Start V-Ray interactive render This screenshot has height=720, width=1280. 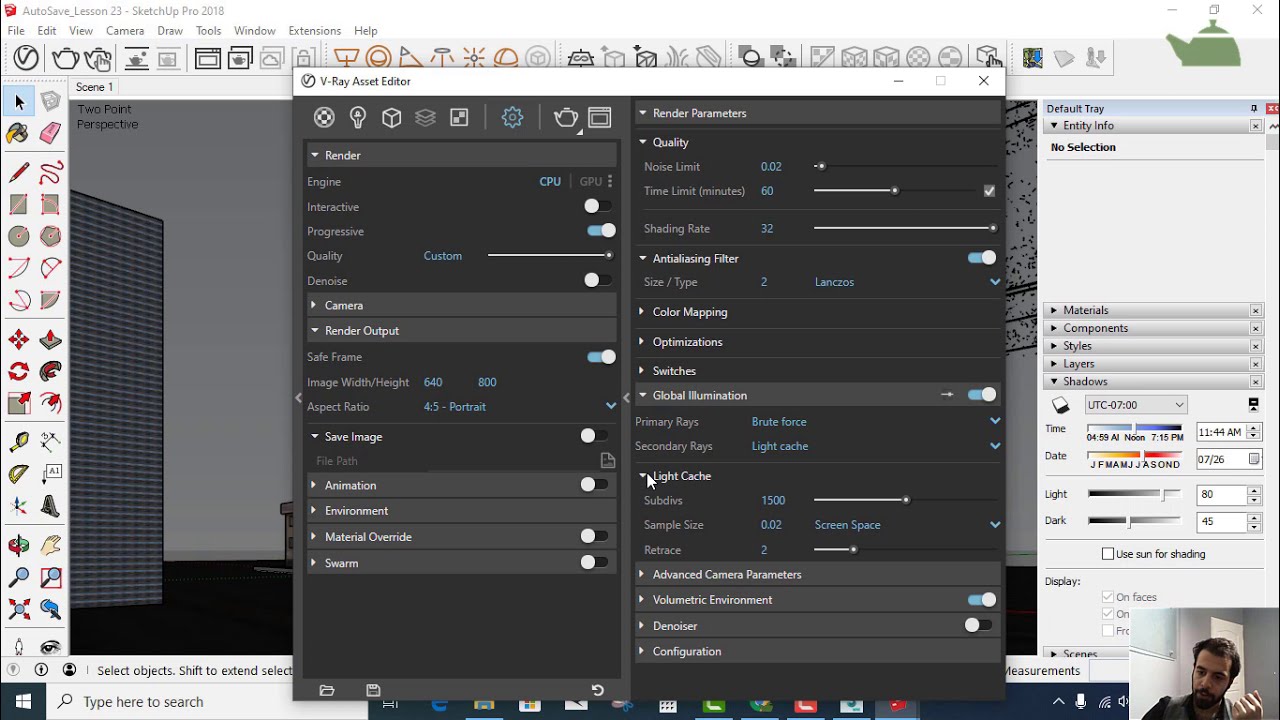pyautogui.click(x=97, y=58)
